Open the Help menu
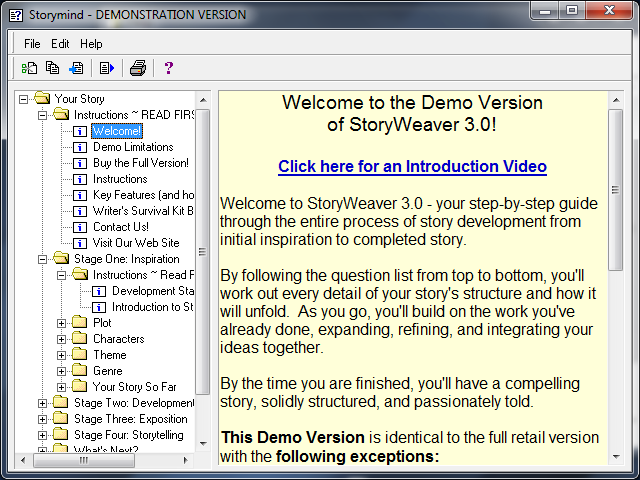This screenshot has height=480, width=640. 91,44
